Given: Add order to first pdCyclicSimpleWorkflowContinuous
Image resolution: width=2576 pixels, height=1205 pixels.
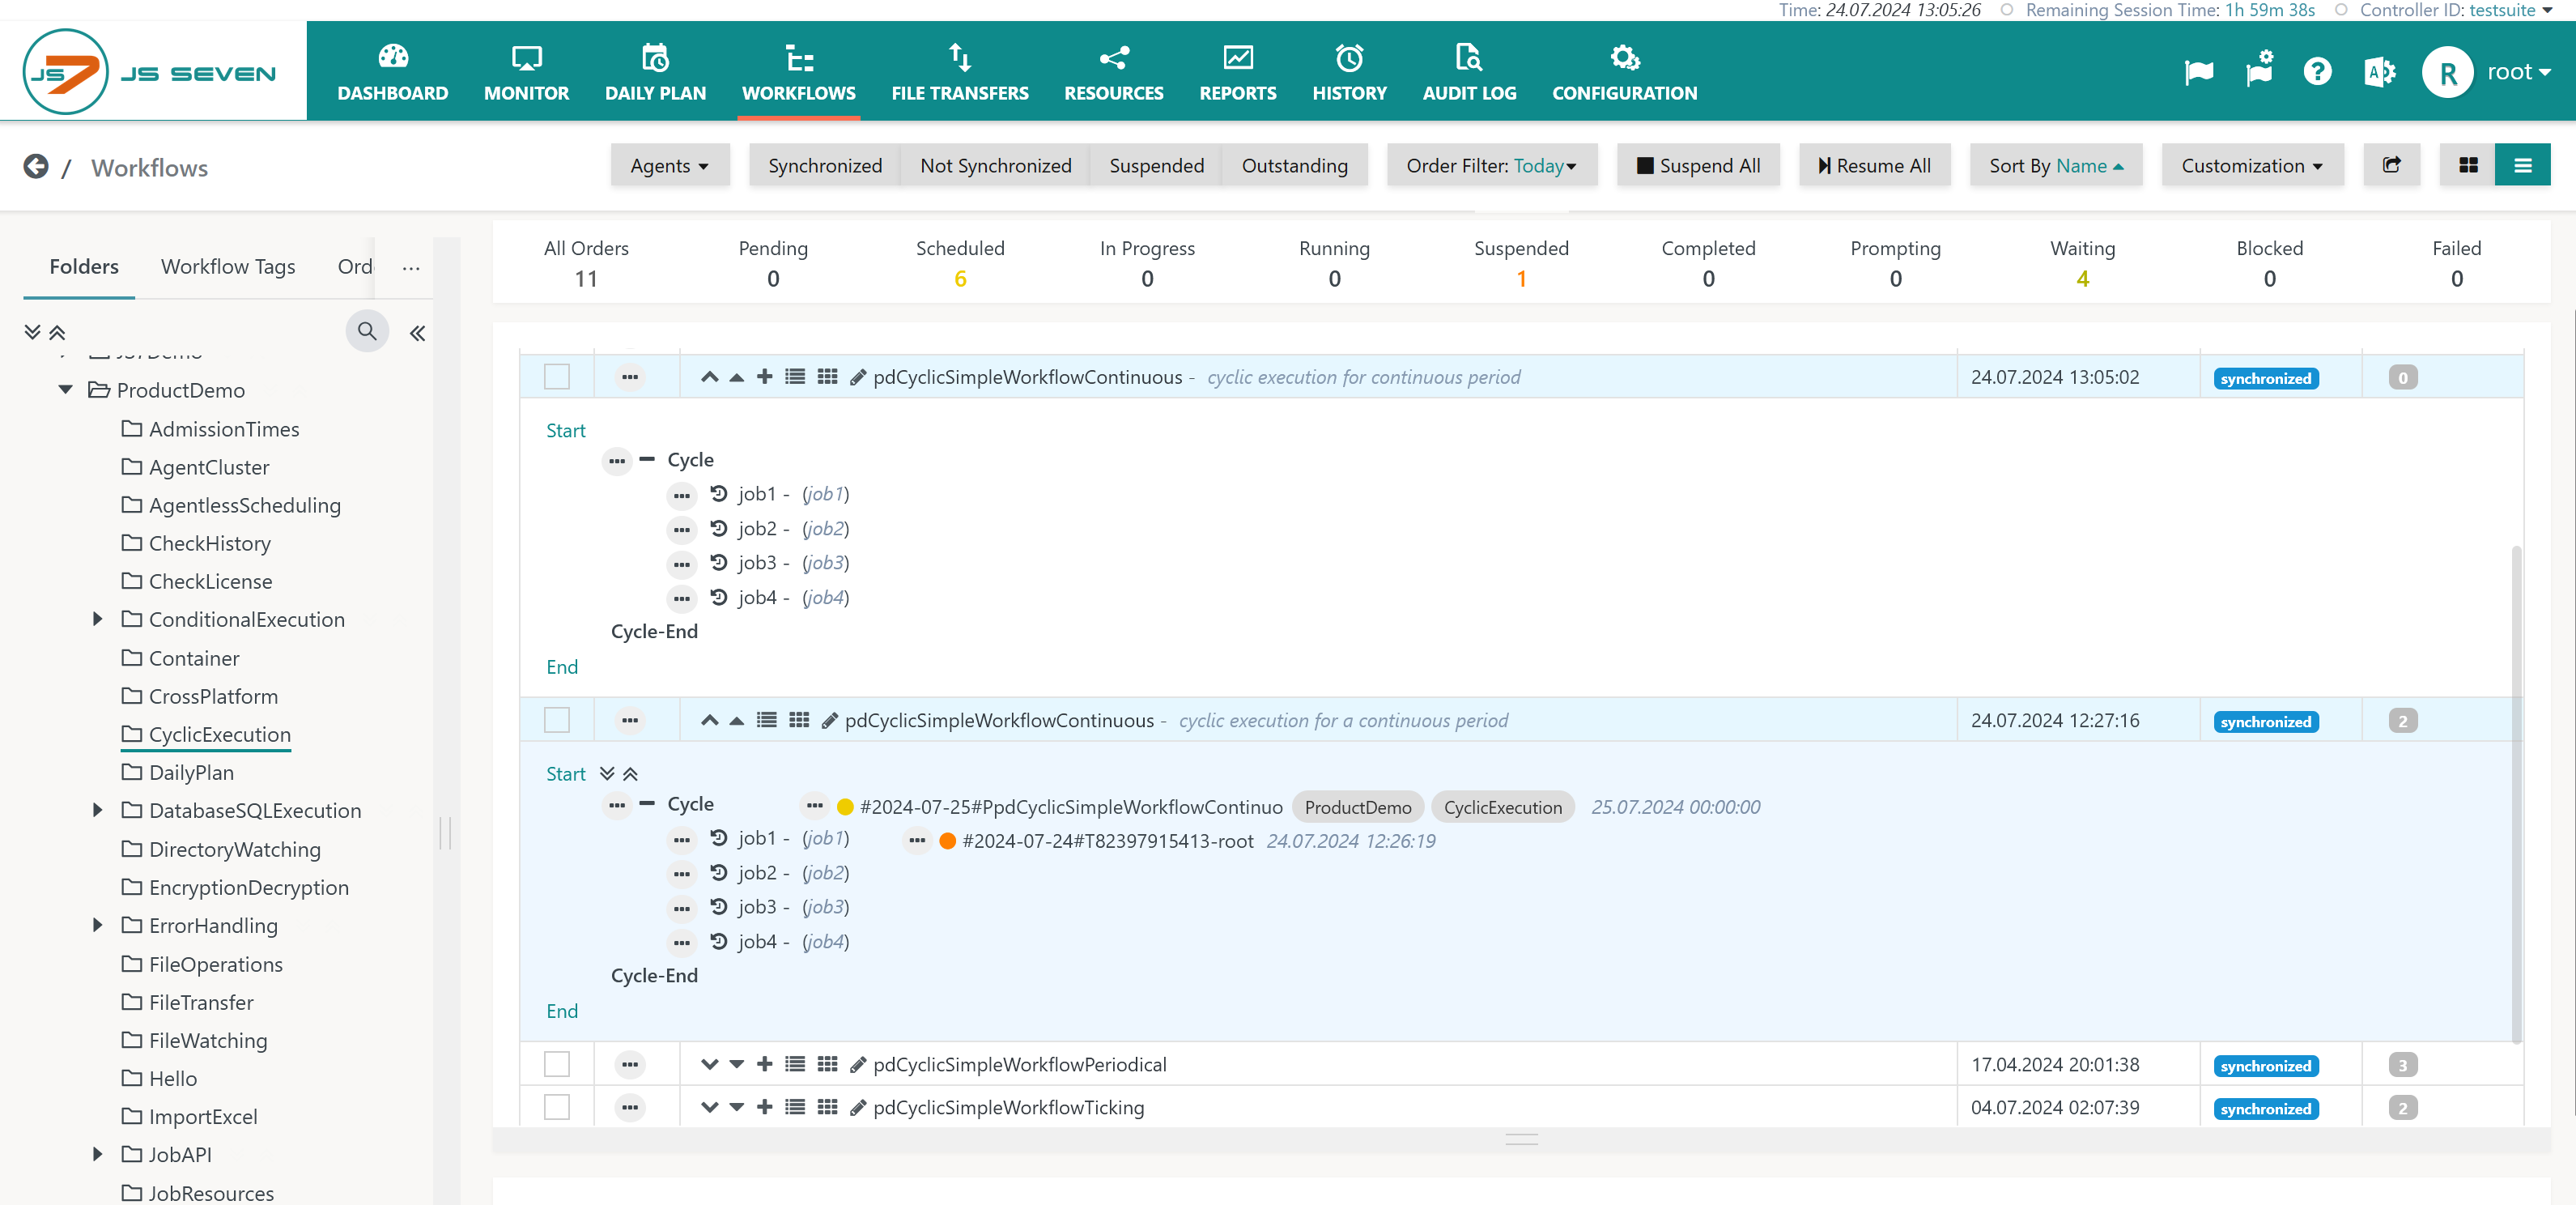Looking at the screenshot, I should [x=764, y=376].
